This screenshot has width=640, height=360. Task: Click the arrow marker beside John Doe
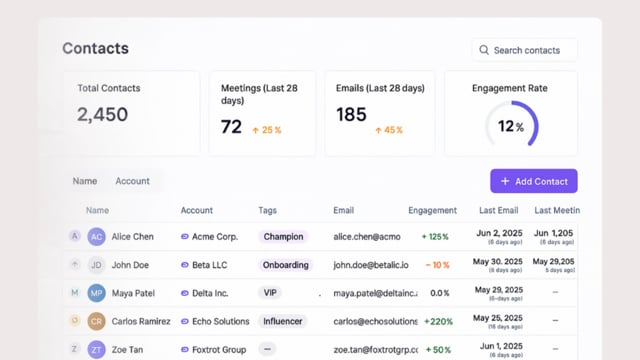(x=75, y=264)
